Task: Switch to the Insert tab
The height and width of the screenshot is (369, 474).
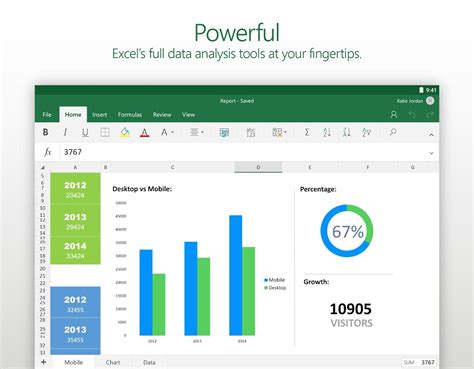Action: (100, 114)
